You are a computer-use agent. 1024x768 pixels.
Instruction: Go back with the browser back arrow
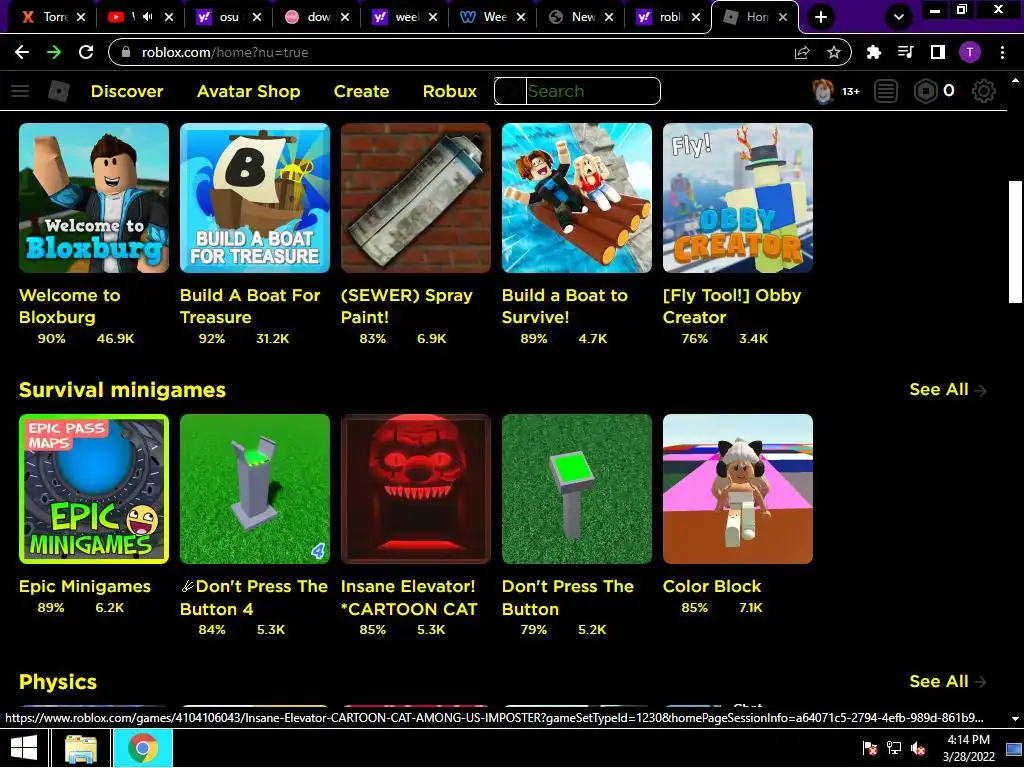tap(22, 52)
